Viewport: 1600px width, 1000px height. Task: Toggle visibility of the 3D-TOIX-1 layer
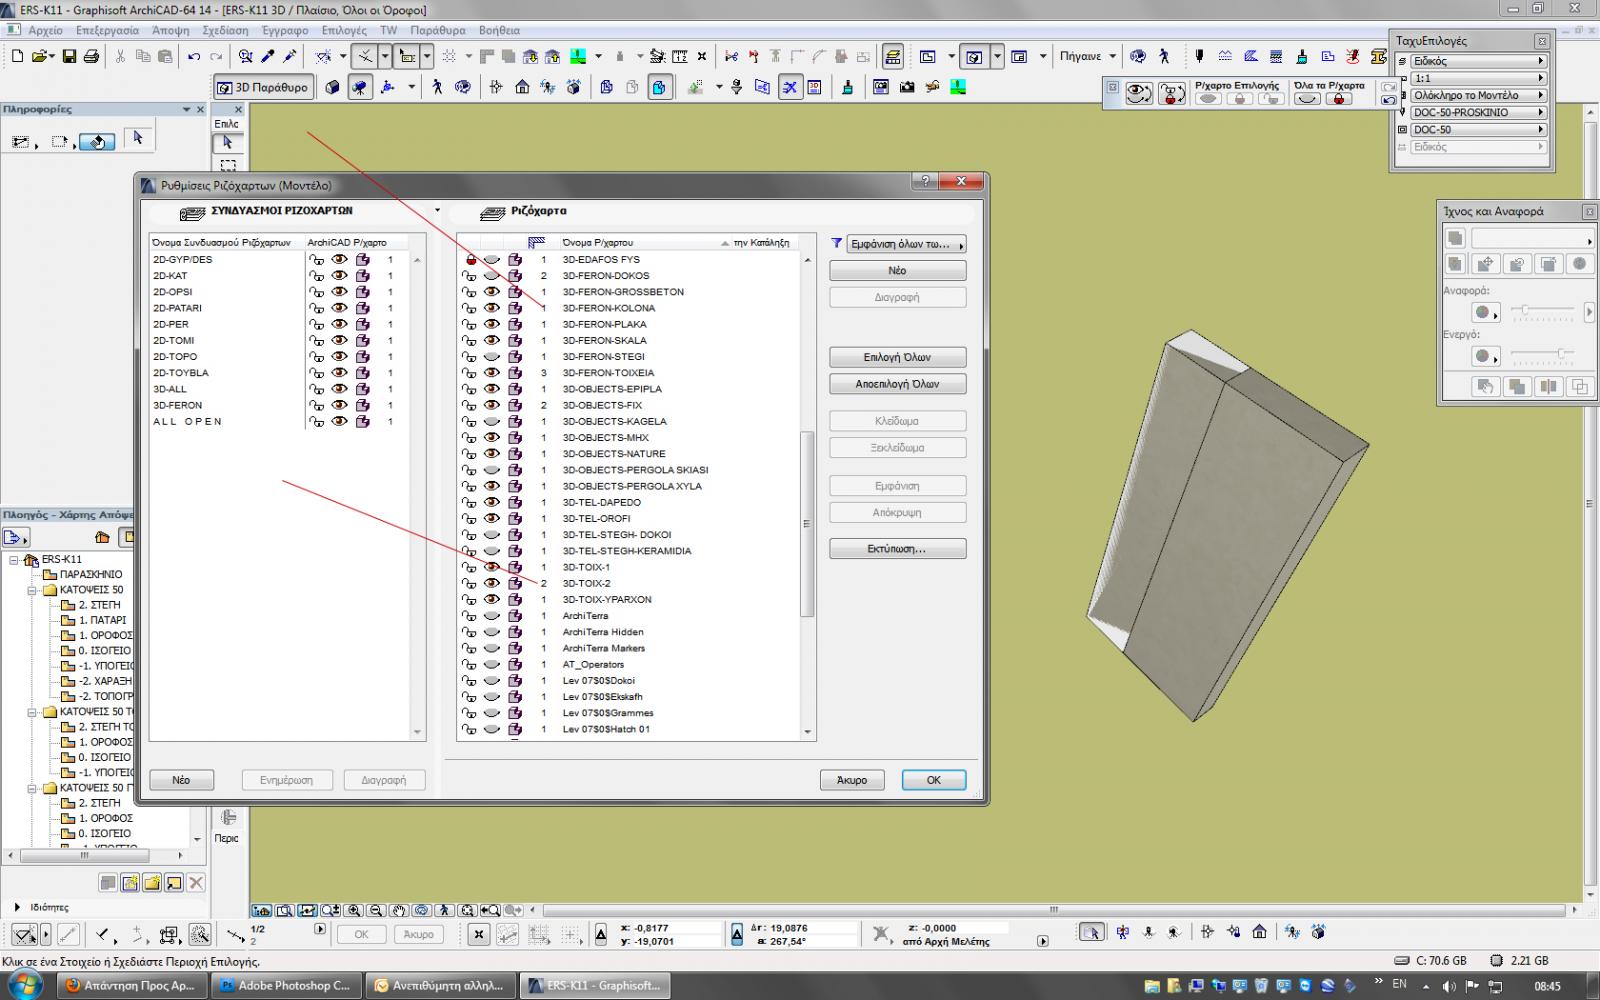pos(491,567)
